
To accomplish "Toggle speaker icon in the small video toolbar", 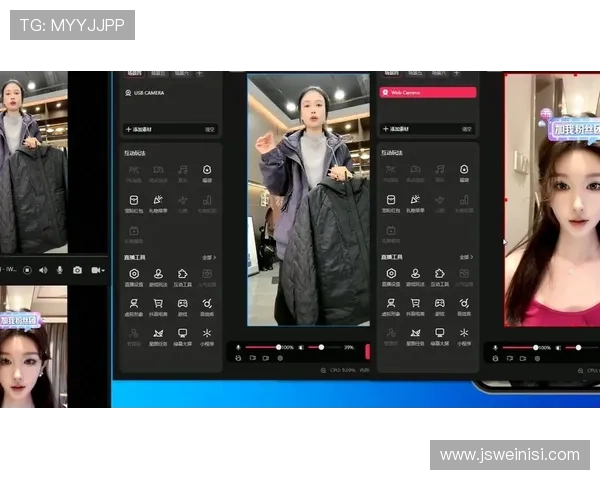I will pos(43,270).
